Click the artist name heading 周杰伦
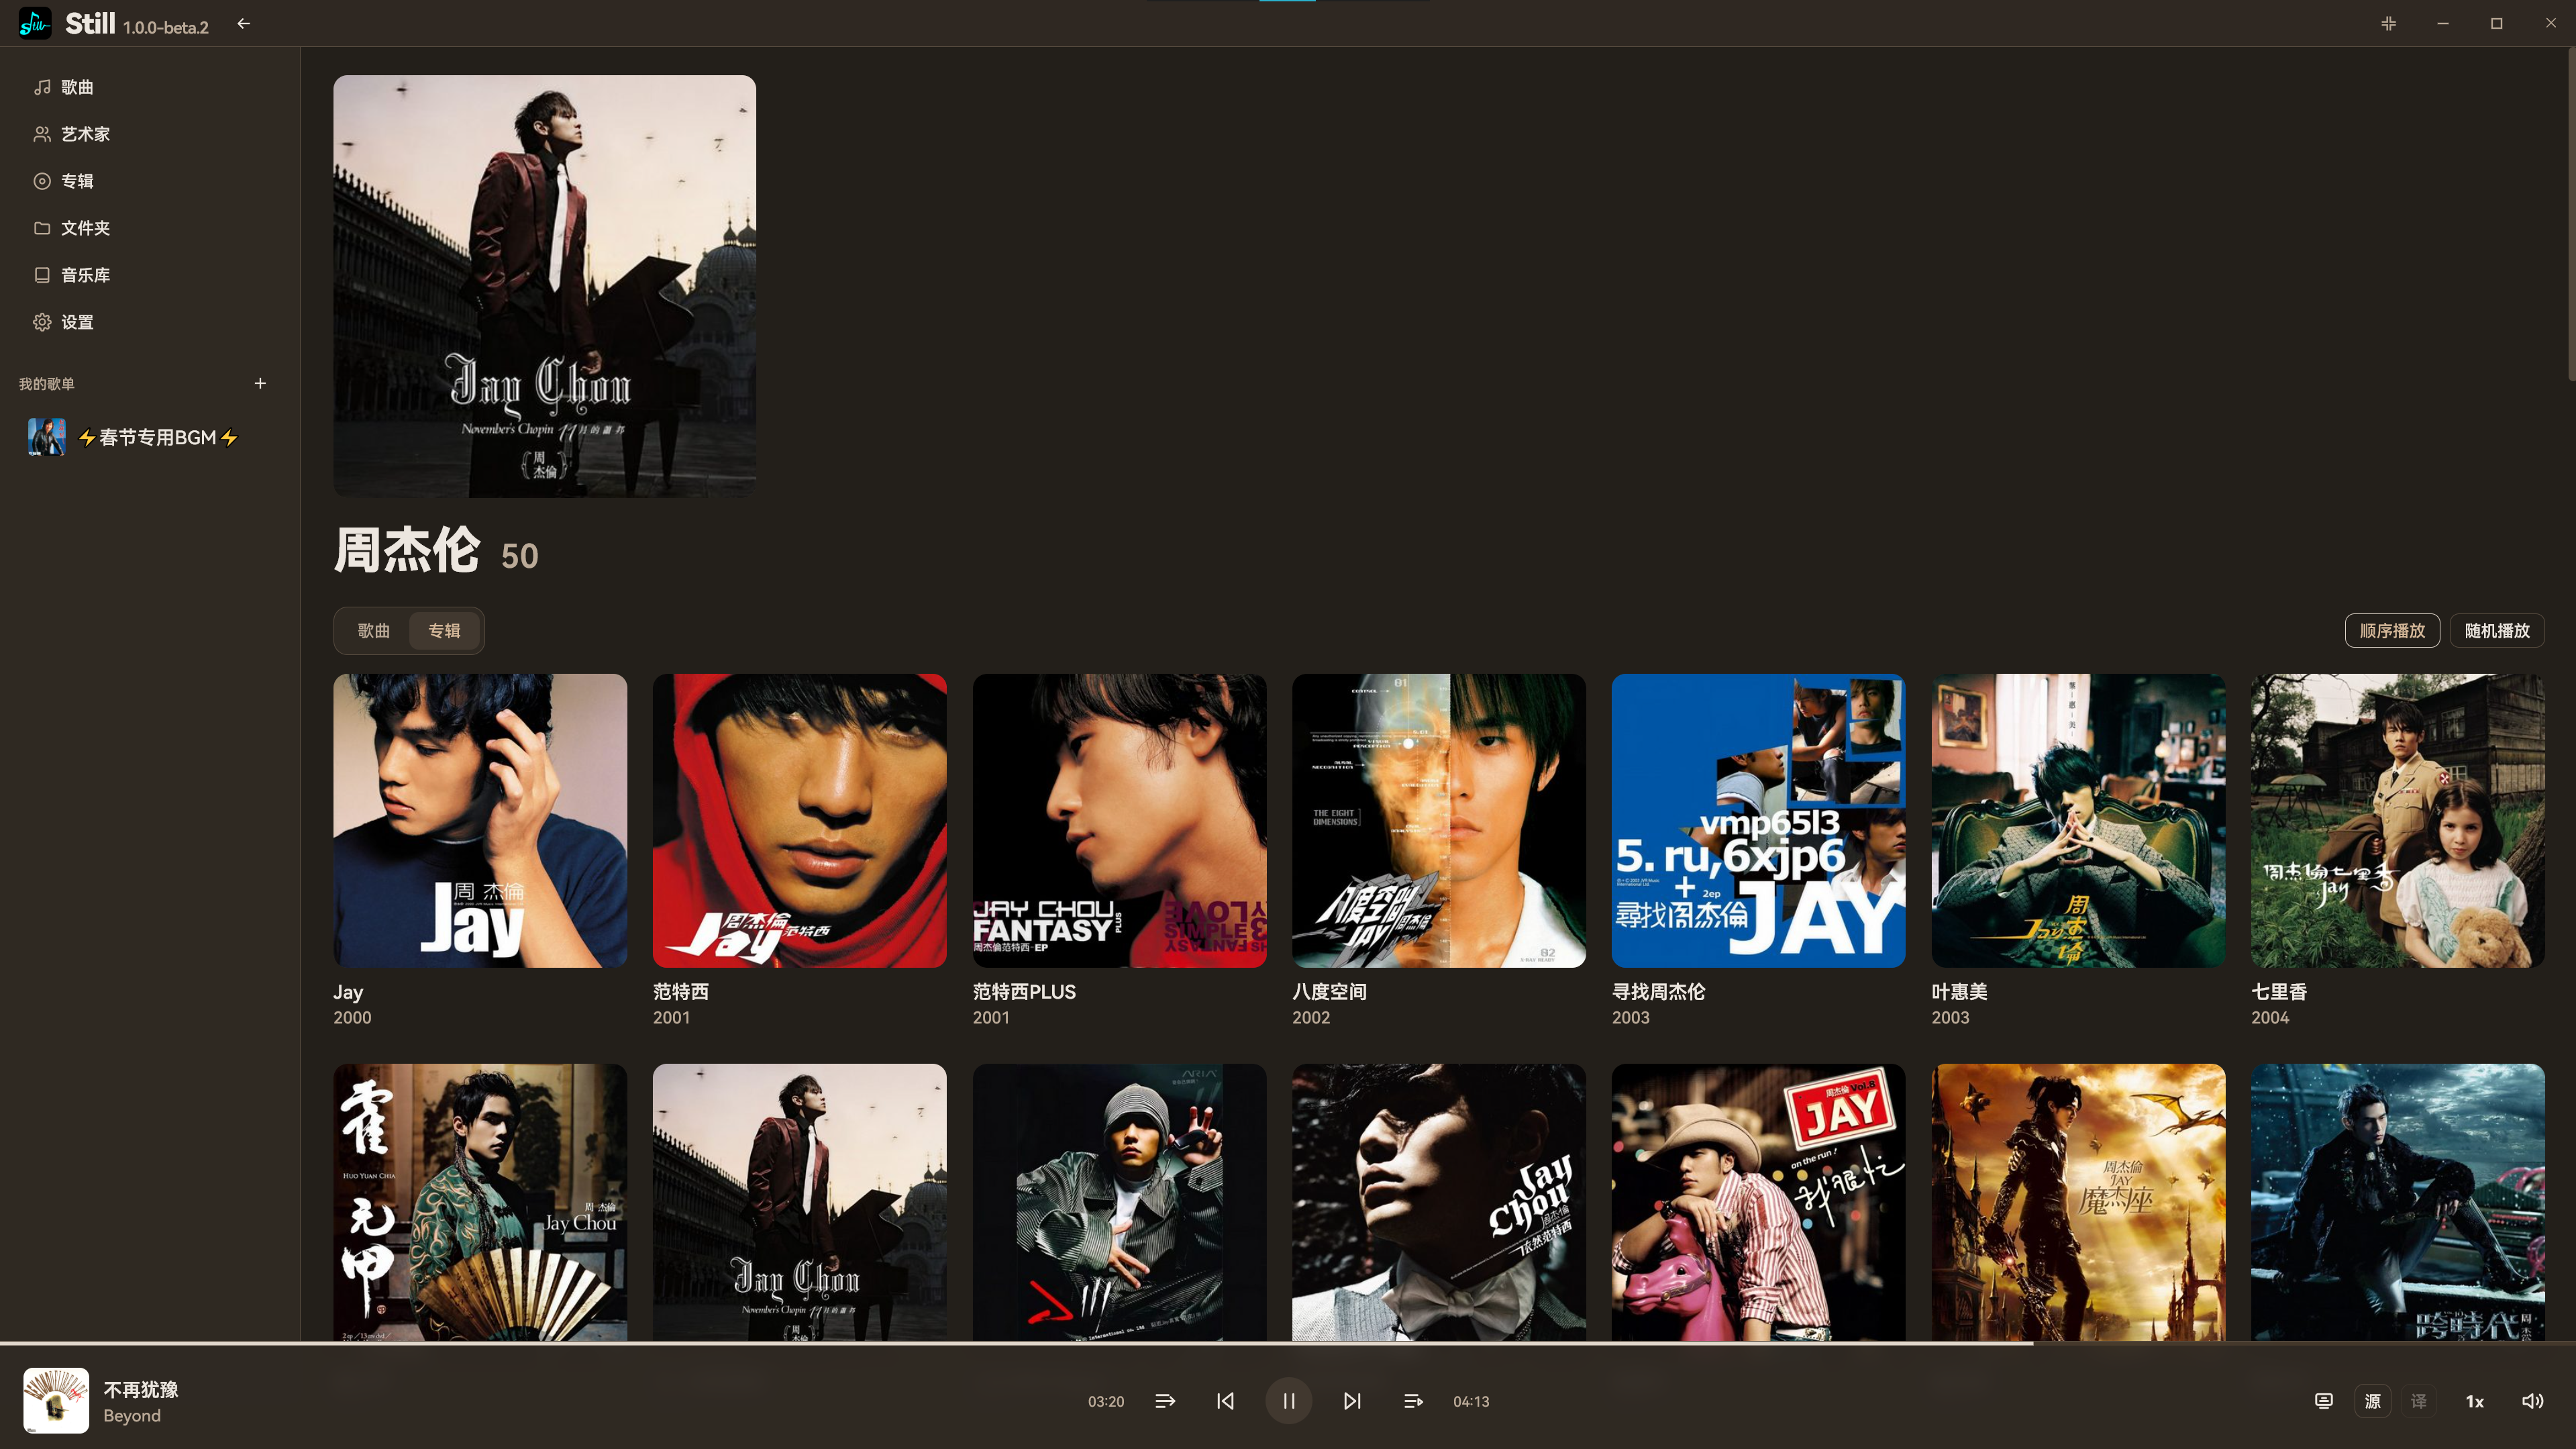 tap(407, 551)
